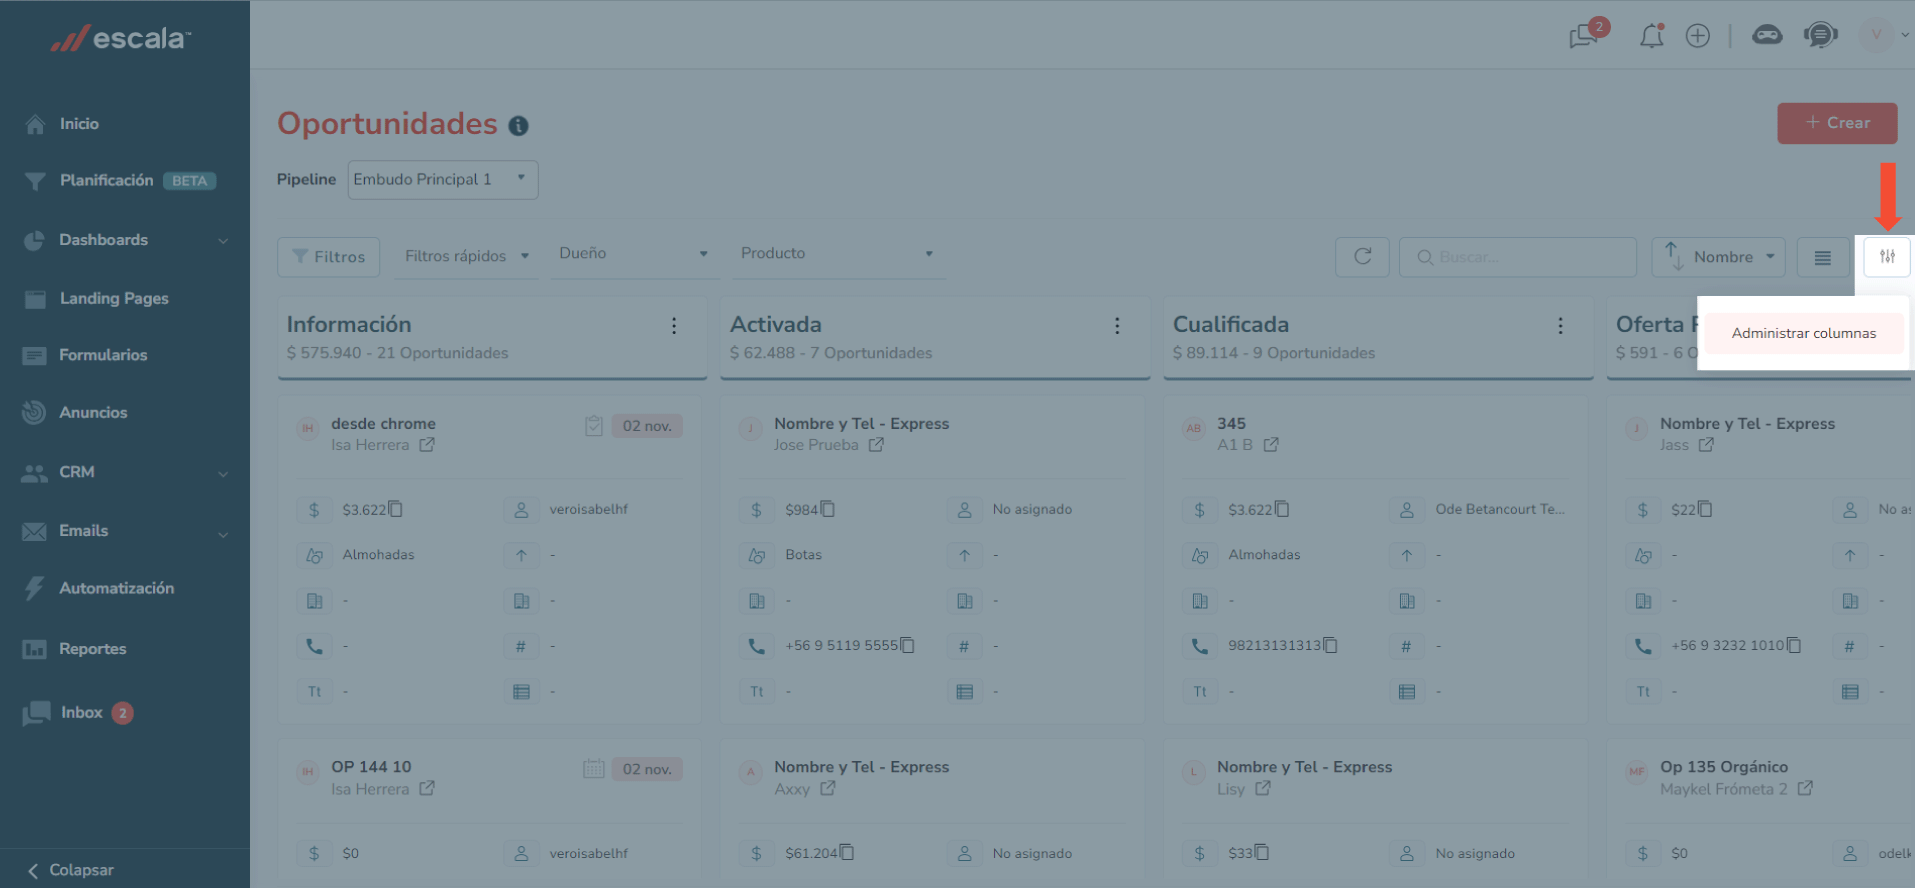Click Almohadas product on 345 card
This screenshot has height=888, width=1915.
click(1264, 555)
